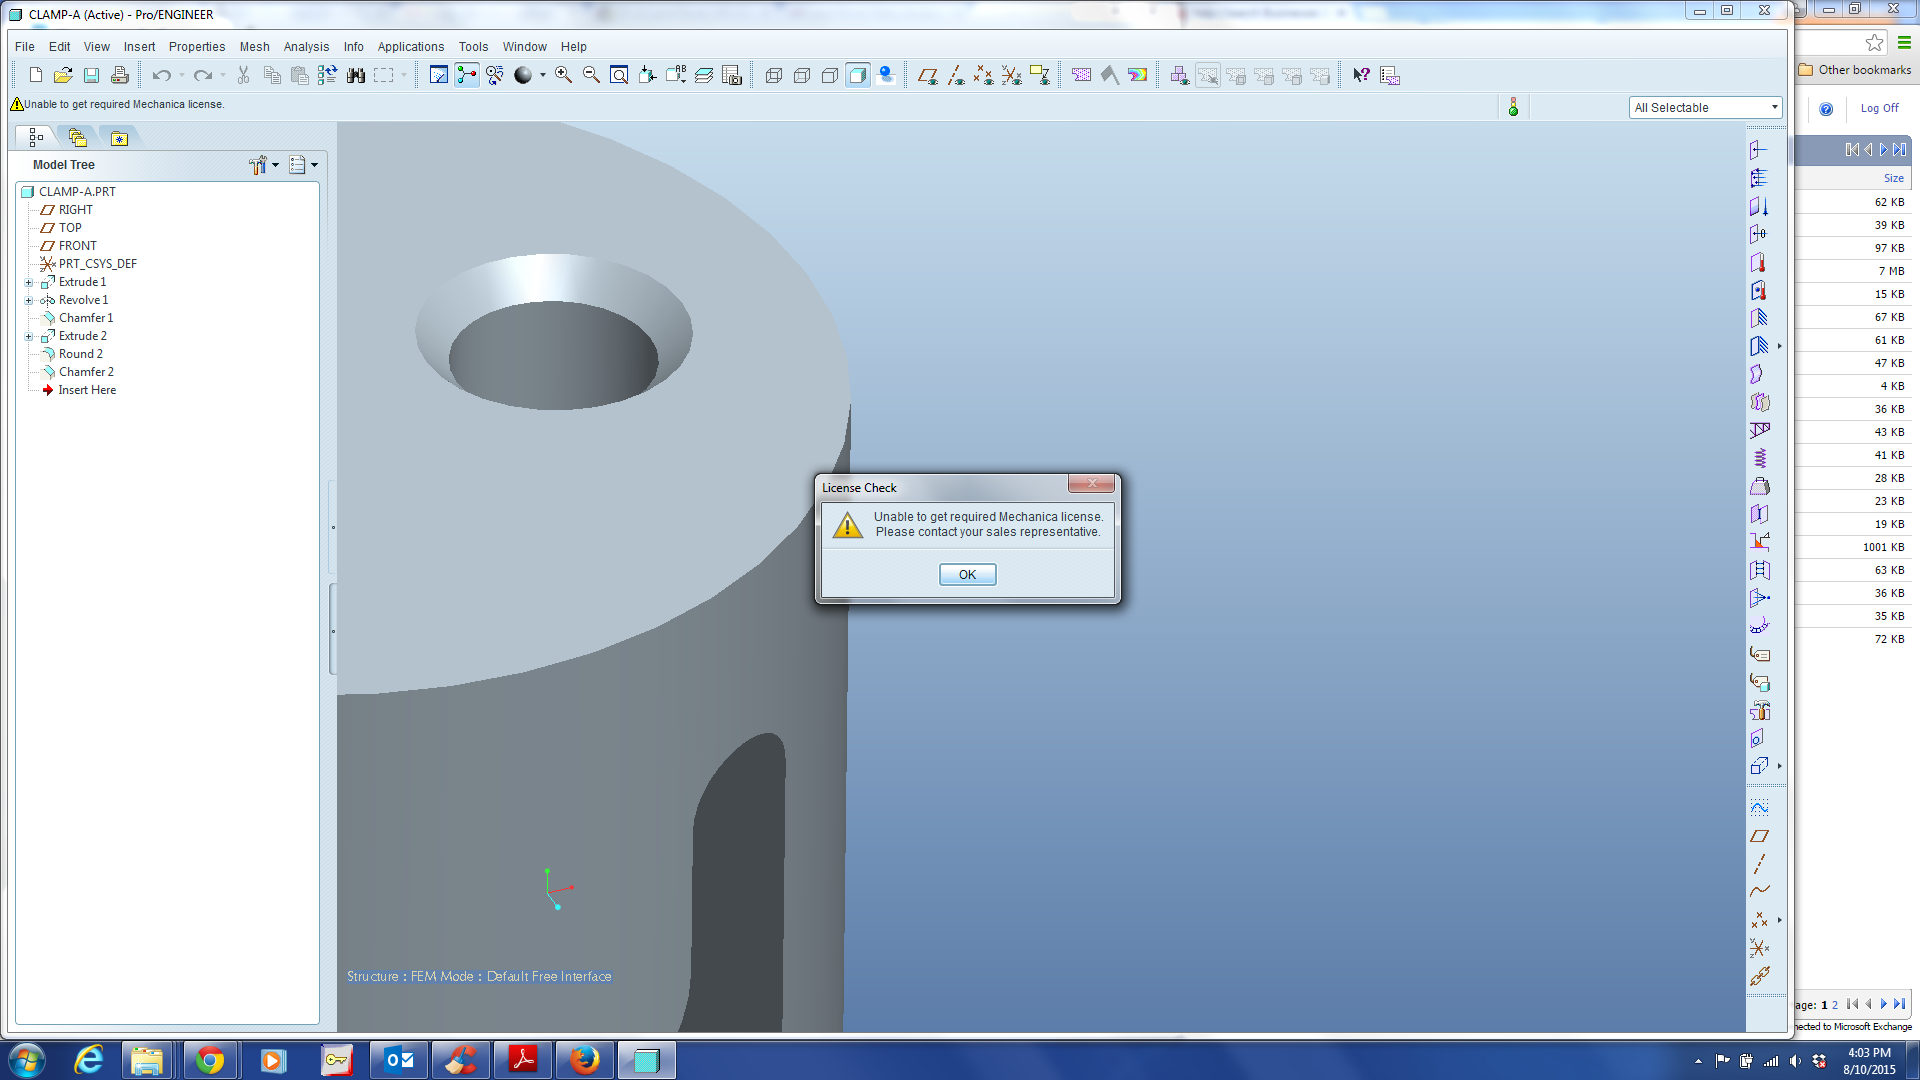Add a thermometer temperature load from right toolbar

[x=1759, y=262]
